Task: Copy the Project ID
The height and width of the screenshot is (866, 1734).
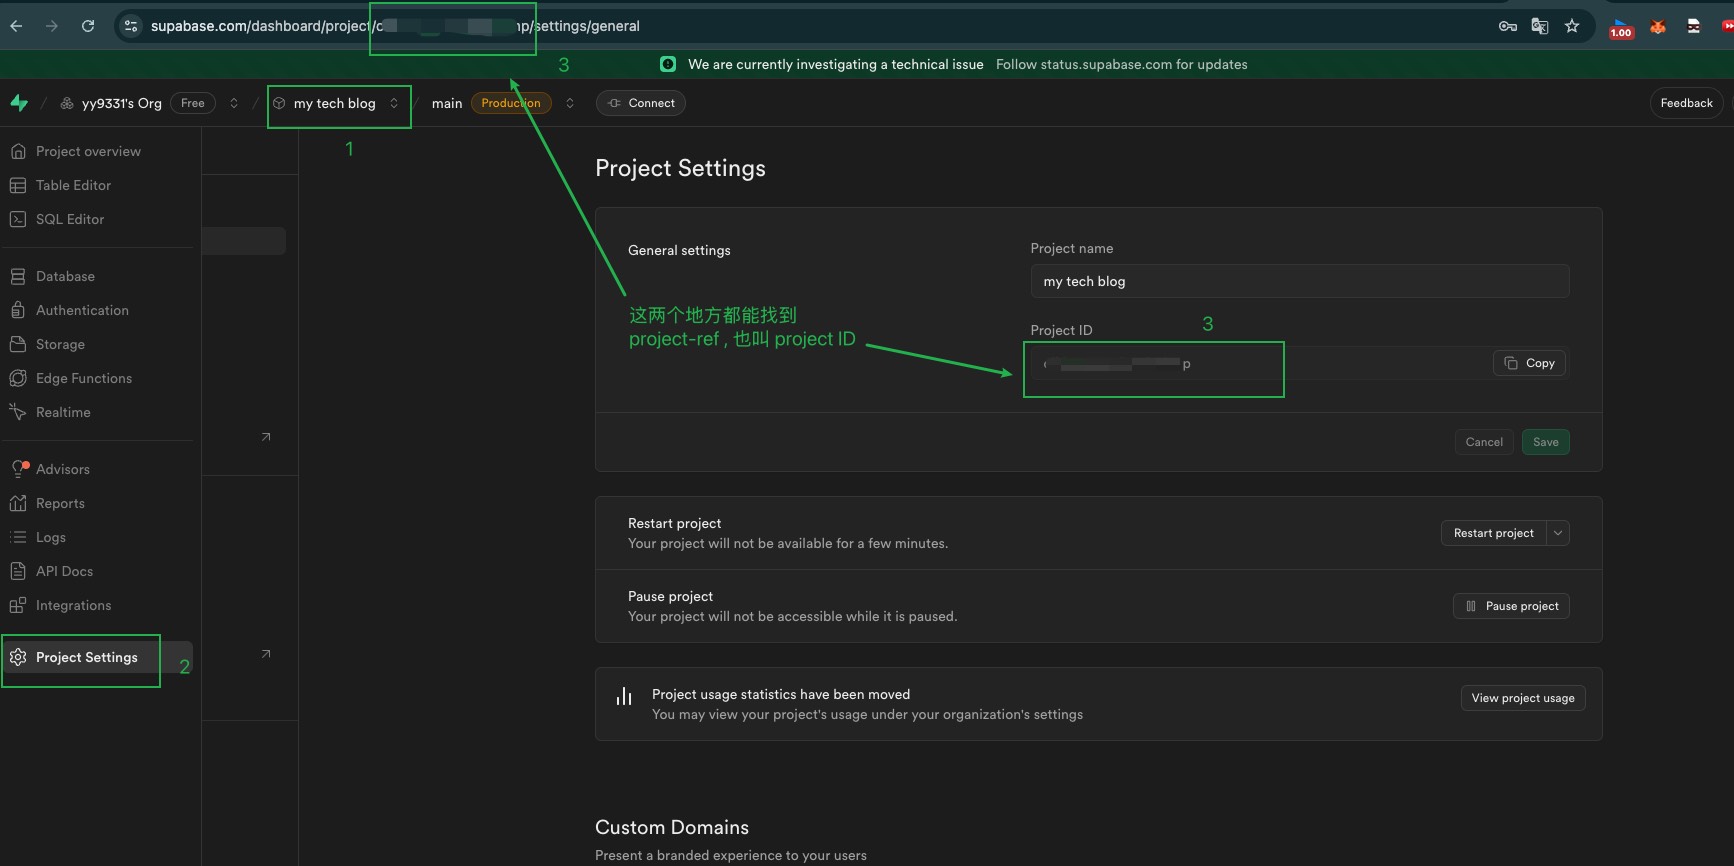Action: [x=1529, y=363]
